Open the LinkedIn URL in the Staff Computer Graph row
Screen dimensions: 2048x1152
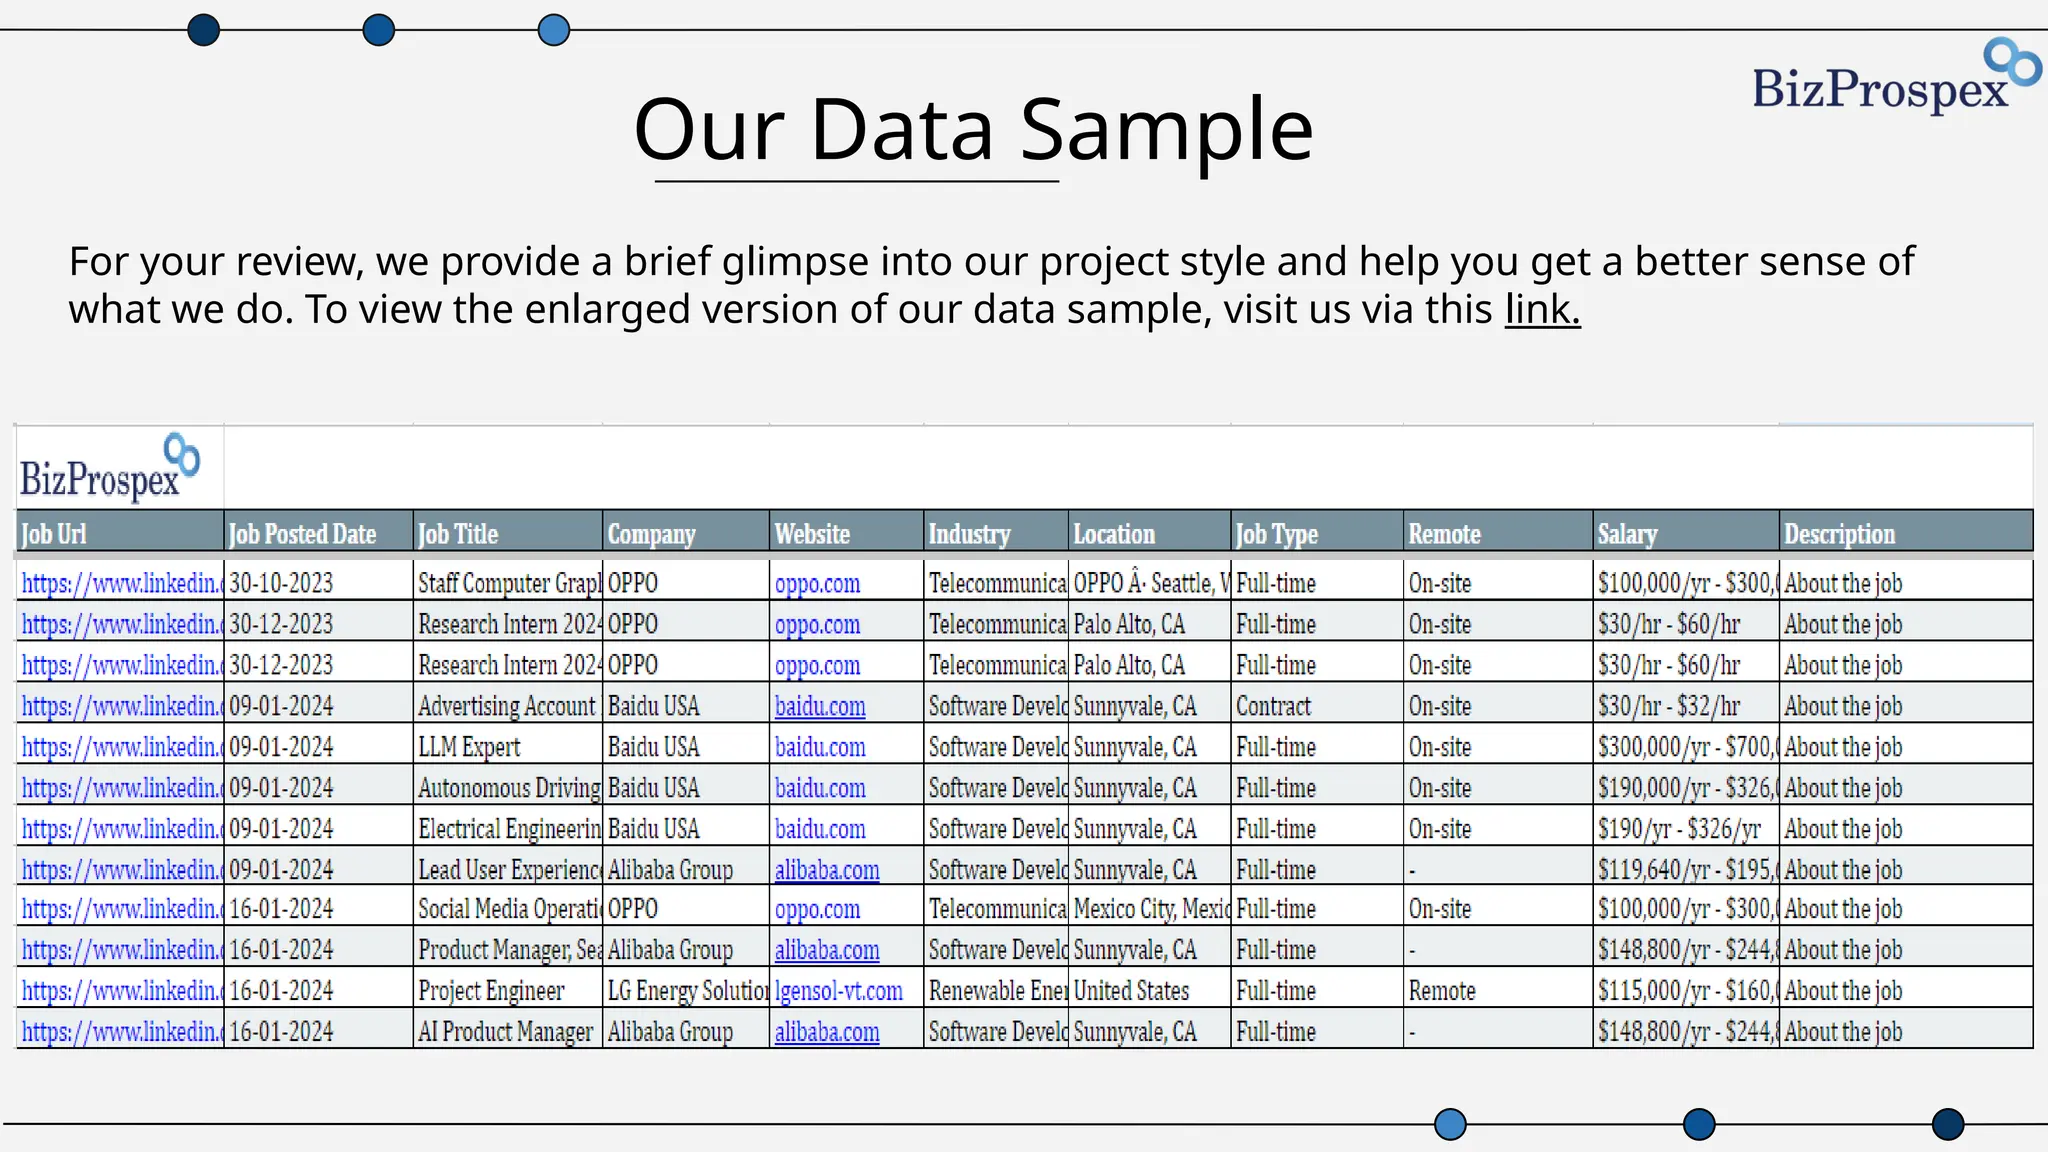(121, 583)
